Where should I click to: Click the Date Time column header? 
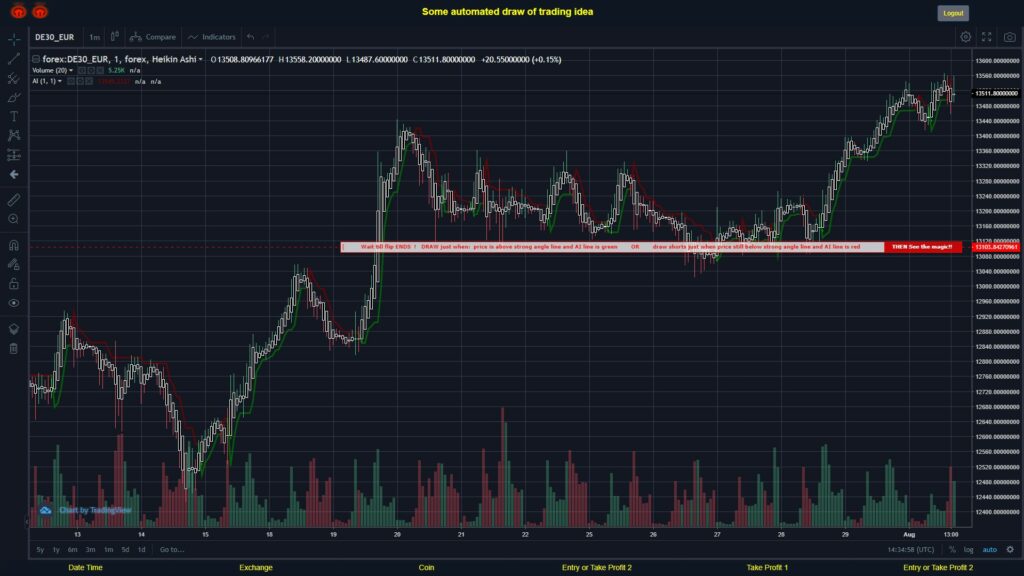[x=86, y=568]
